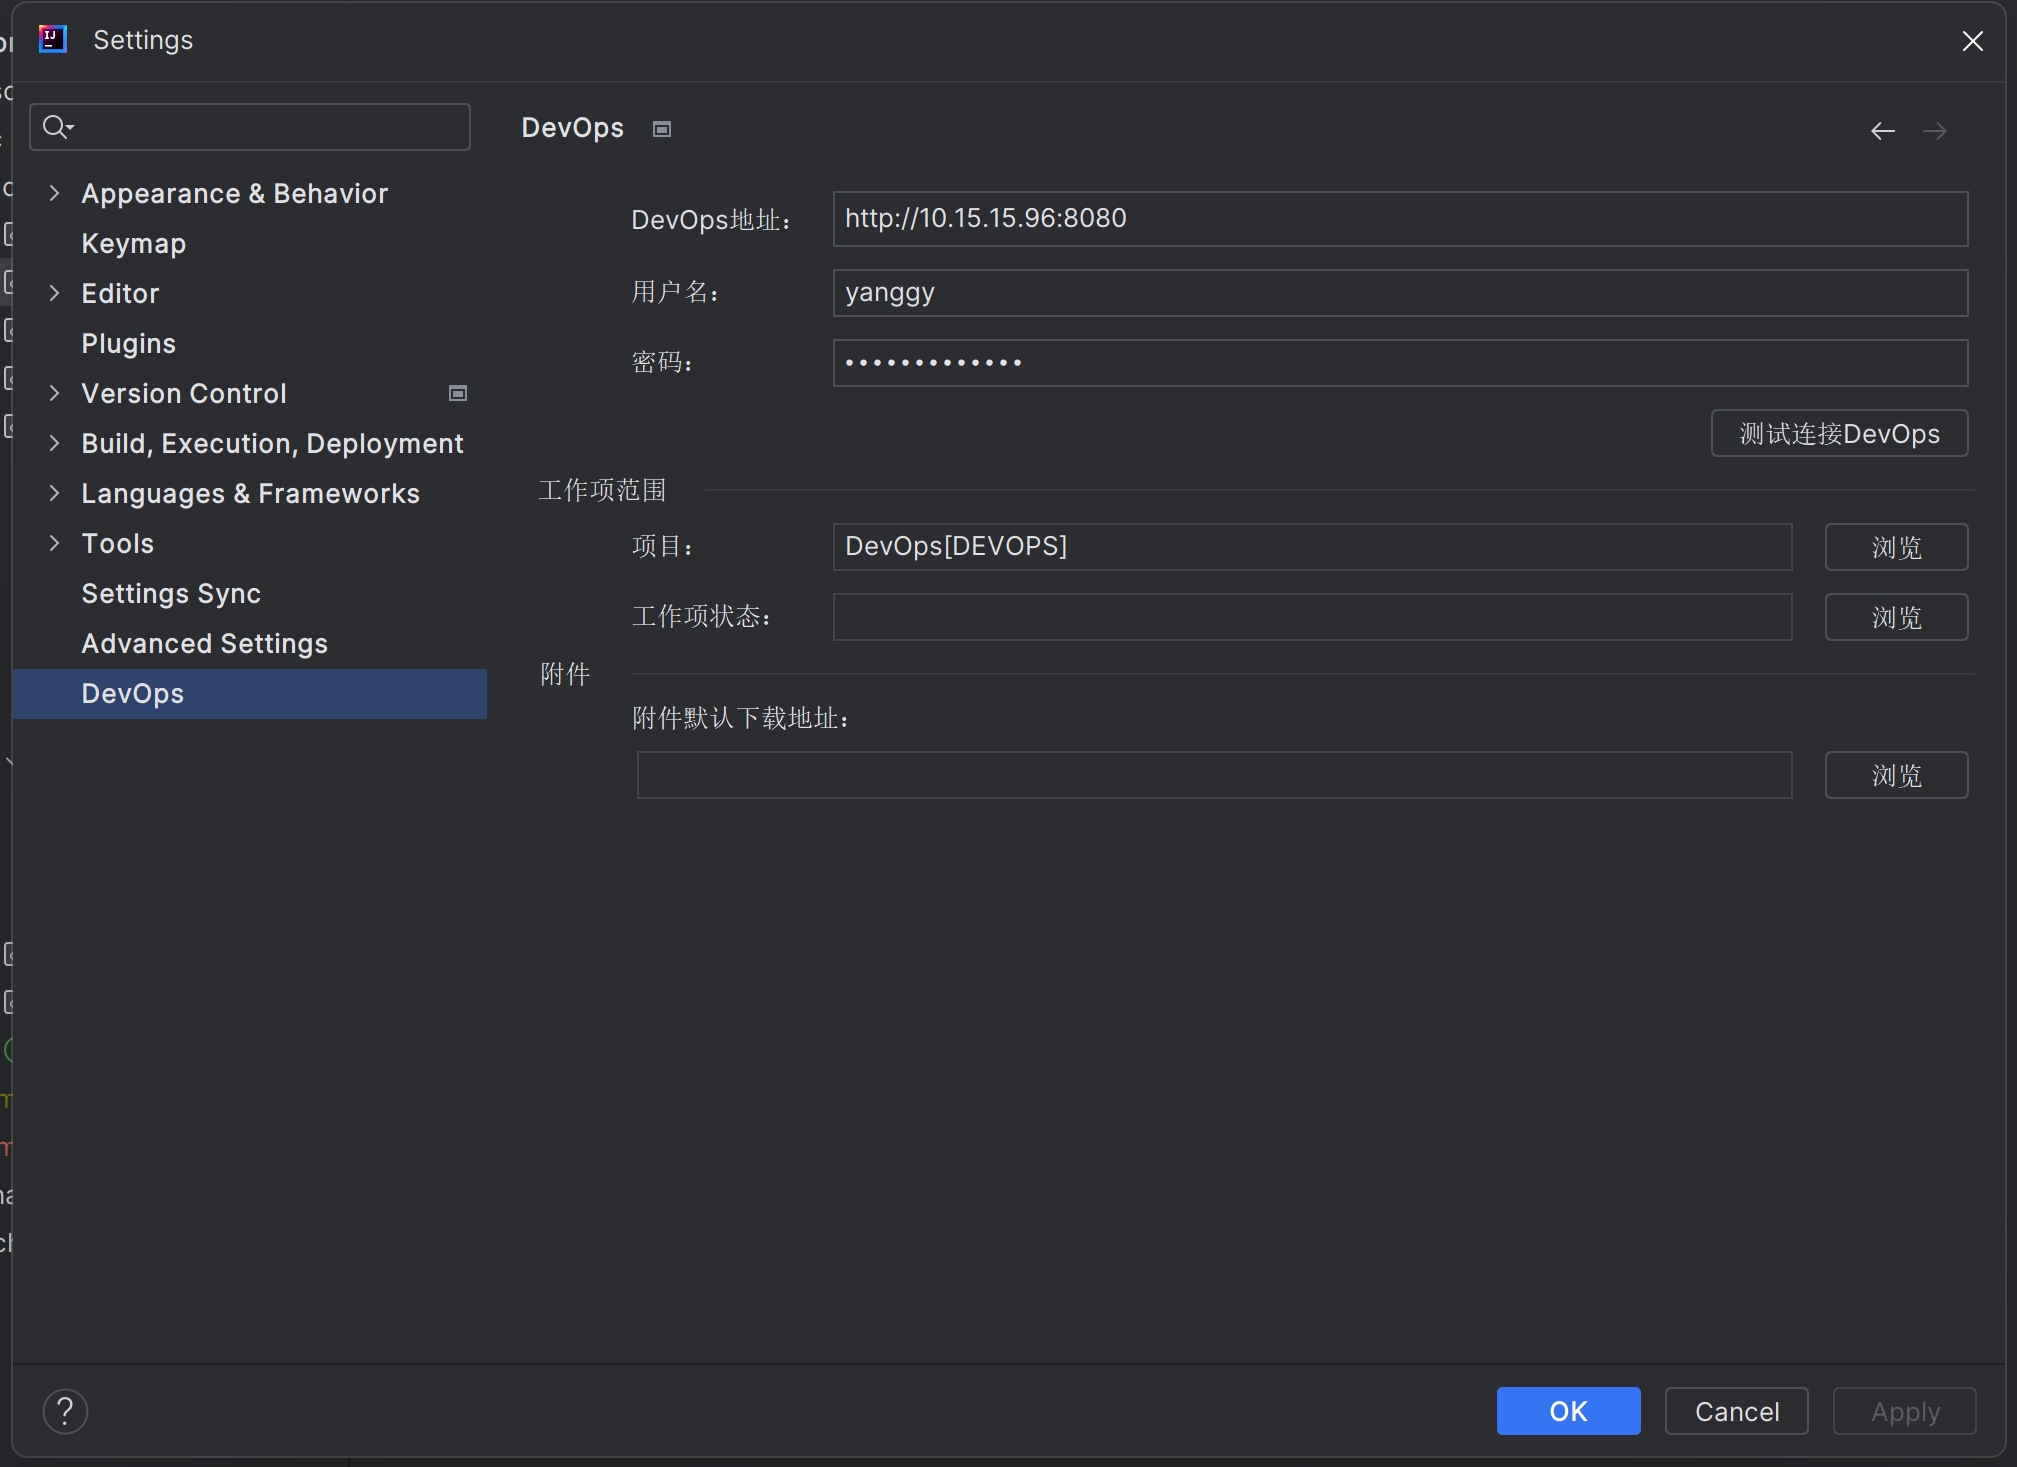Click the 密码 password field

point(1399,363)
